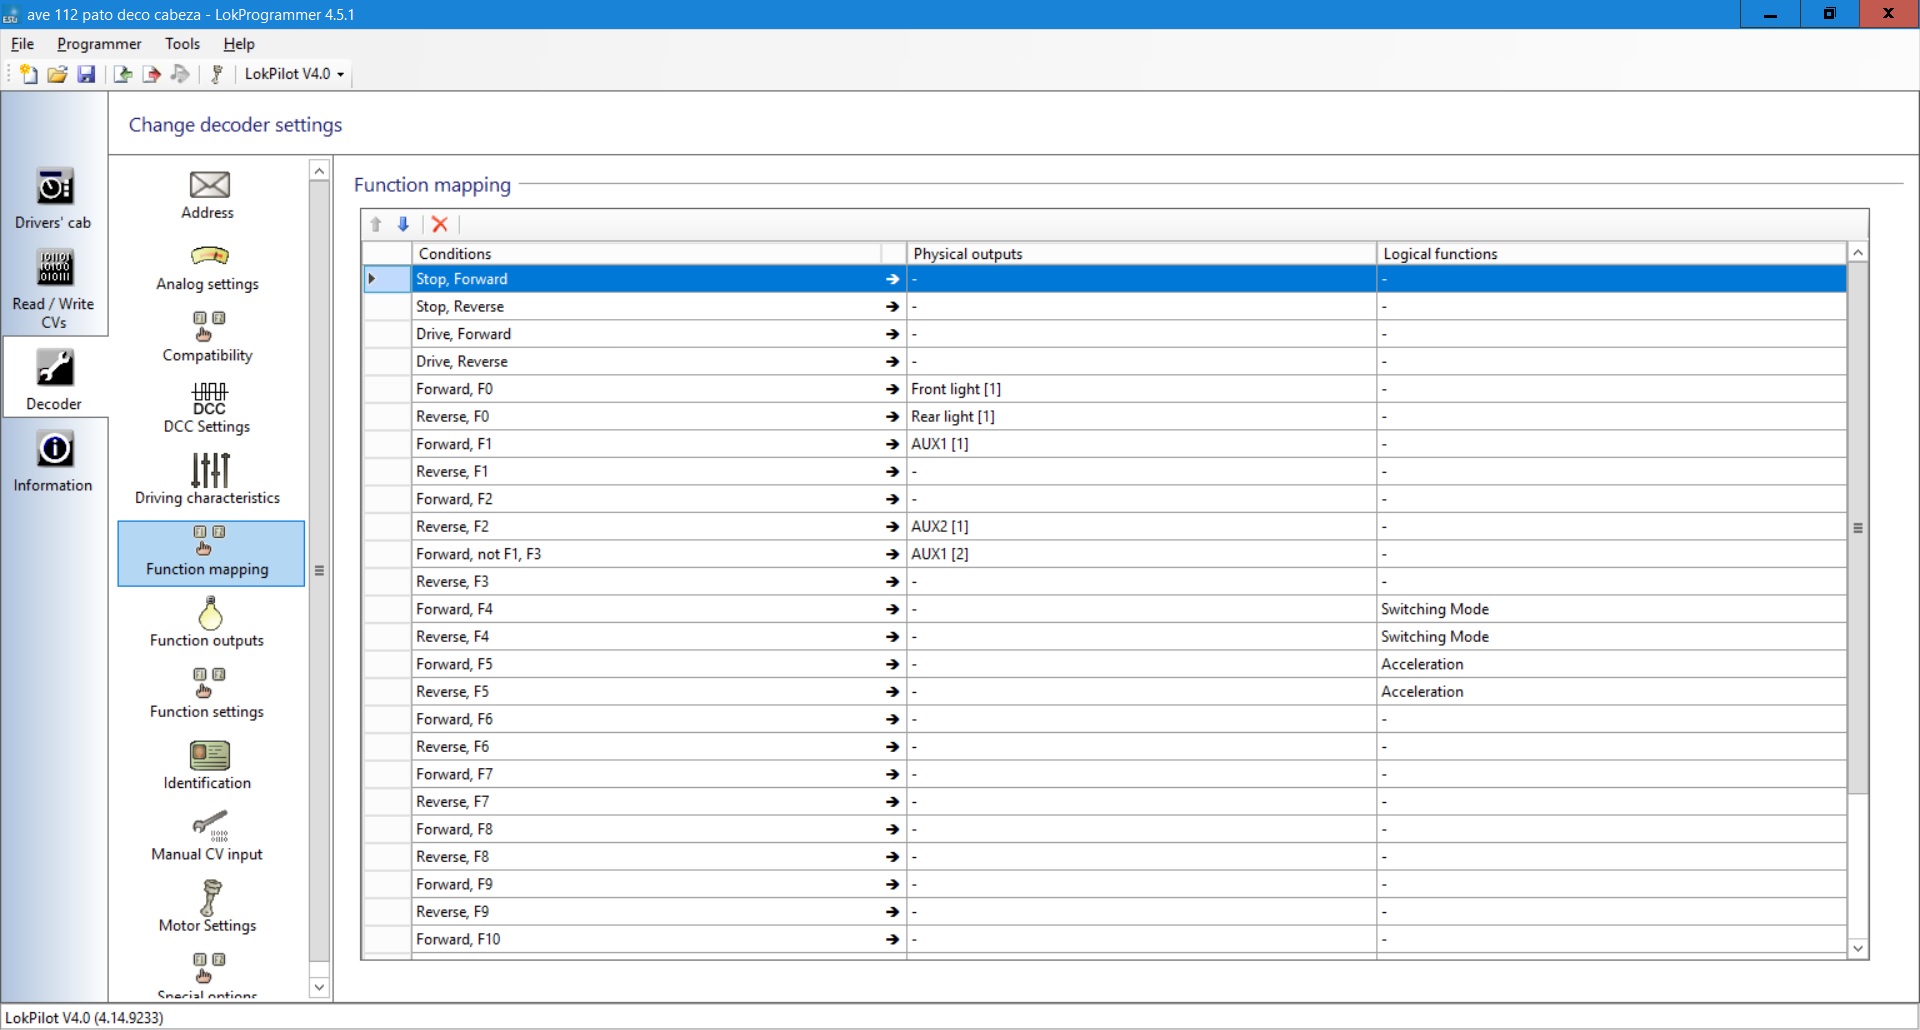Click arrow button in Reverse, F9 row
This screenshot has height=1030, width=1920.
pyautogui.click(x=893, y=912)
